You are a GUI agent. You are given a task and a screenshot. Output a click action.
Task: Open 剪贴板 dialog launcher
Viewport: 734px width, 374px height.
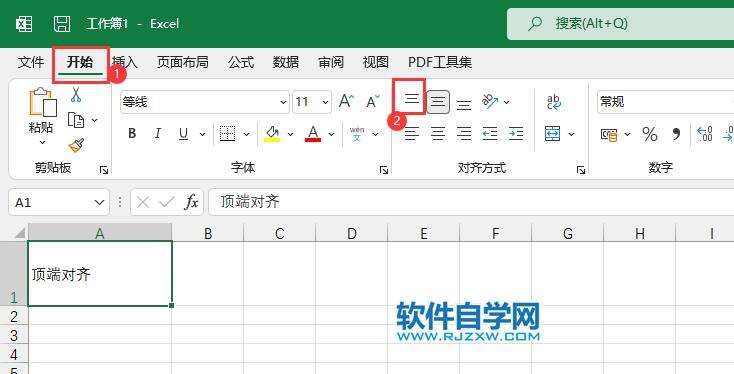[x=104, y=170]
